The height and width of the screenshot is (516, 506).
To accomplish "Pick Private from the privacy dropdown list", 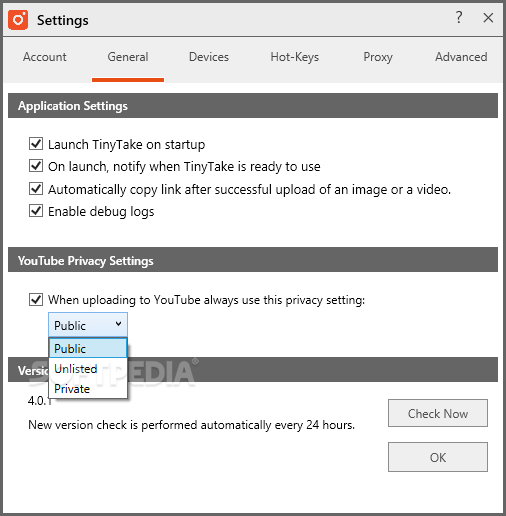I will (x=88, y=389).
